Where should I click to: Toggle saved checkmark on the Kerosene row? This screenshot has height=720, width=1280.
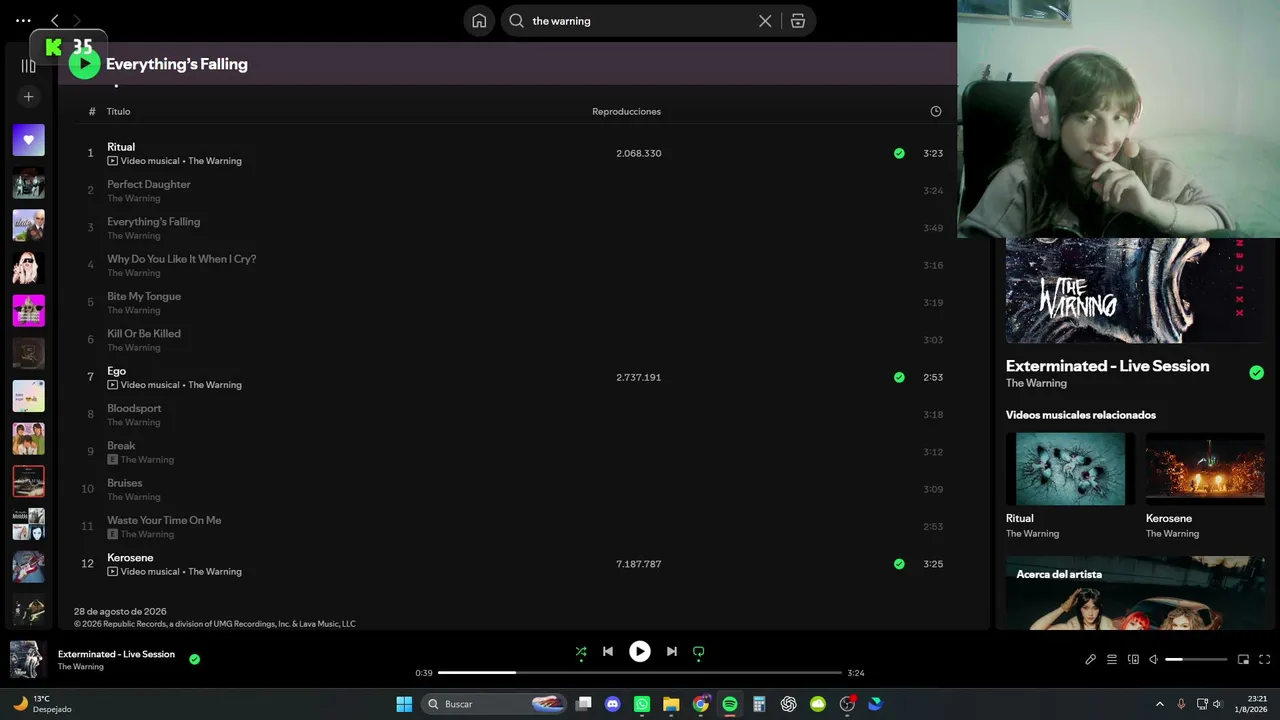(x=899, y=564)
